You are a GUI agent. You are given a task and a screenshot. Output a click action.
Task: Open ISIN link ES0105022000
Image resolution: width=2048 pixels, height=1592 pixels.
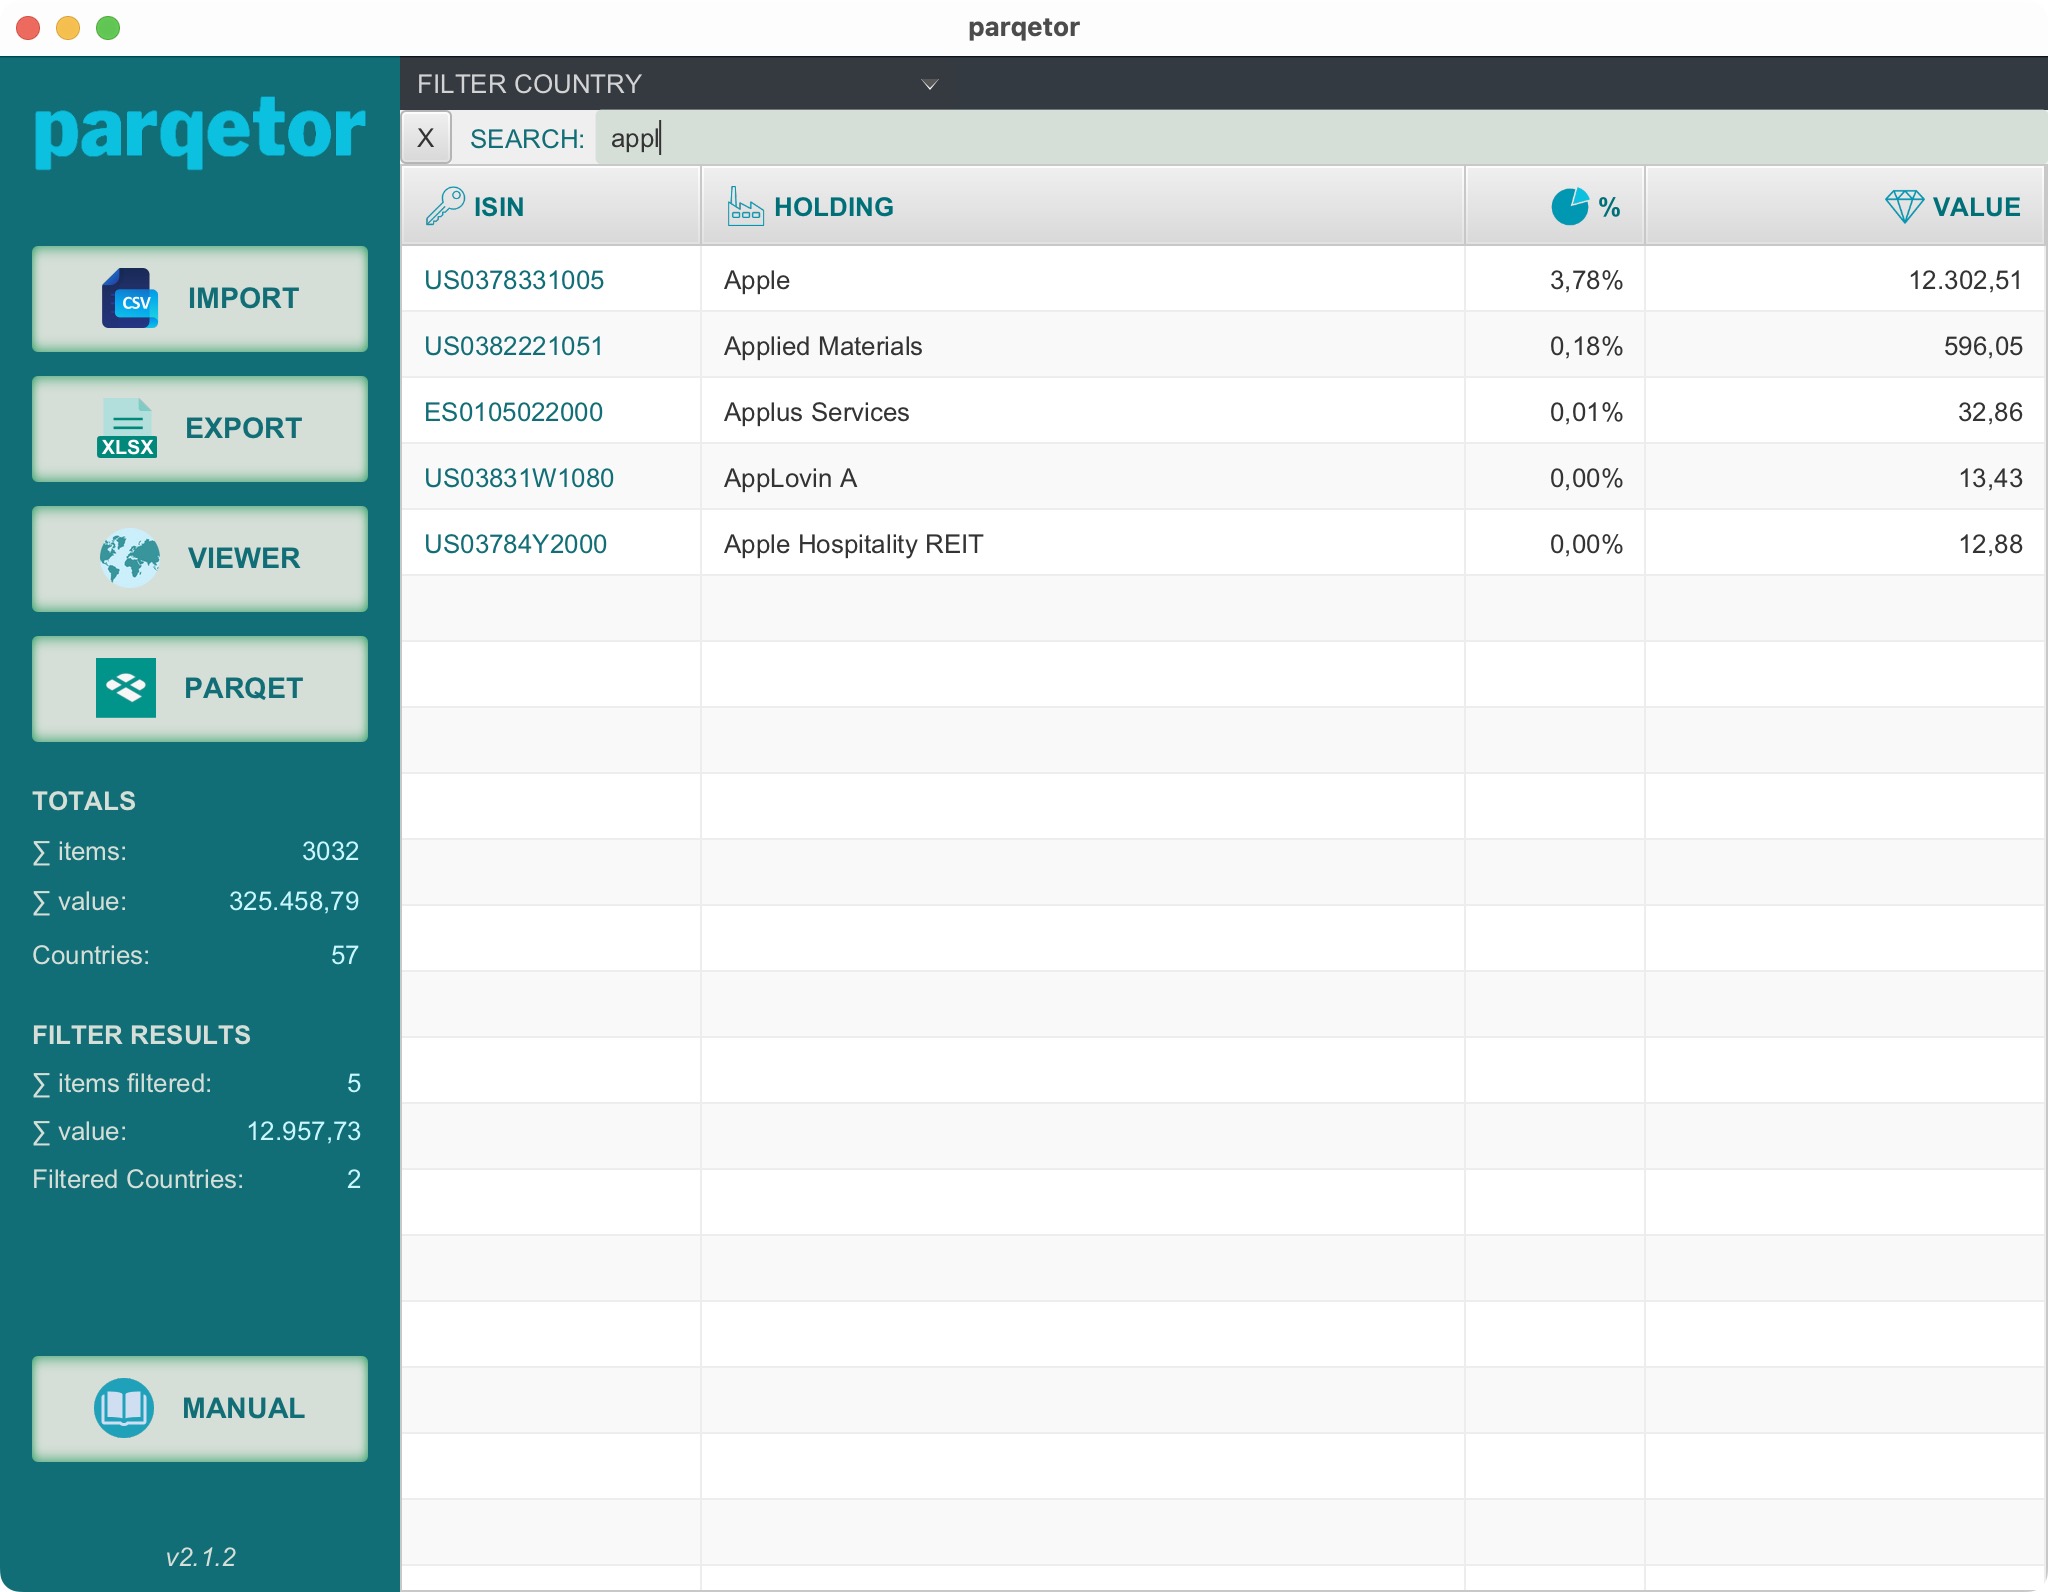pyautogui.click(x=513, y=412)
